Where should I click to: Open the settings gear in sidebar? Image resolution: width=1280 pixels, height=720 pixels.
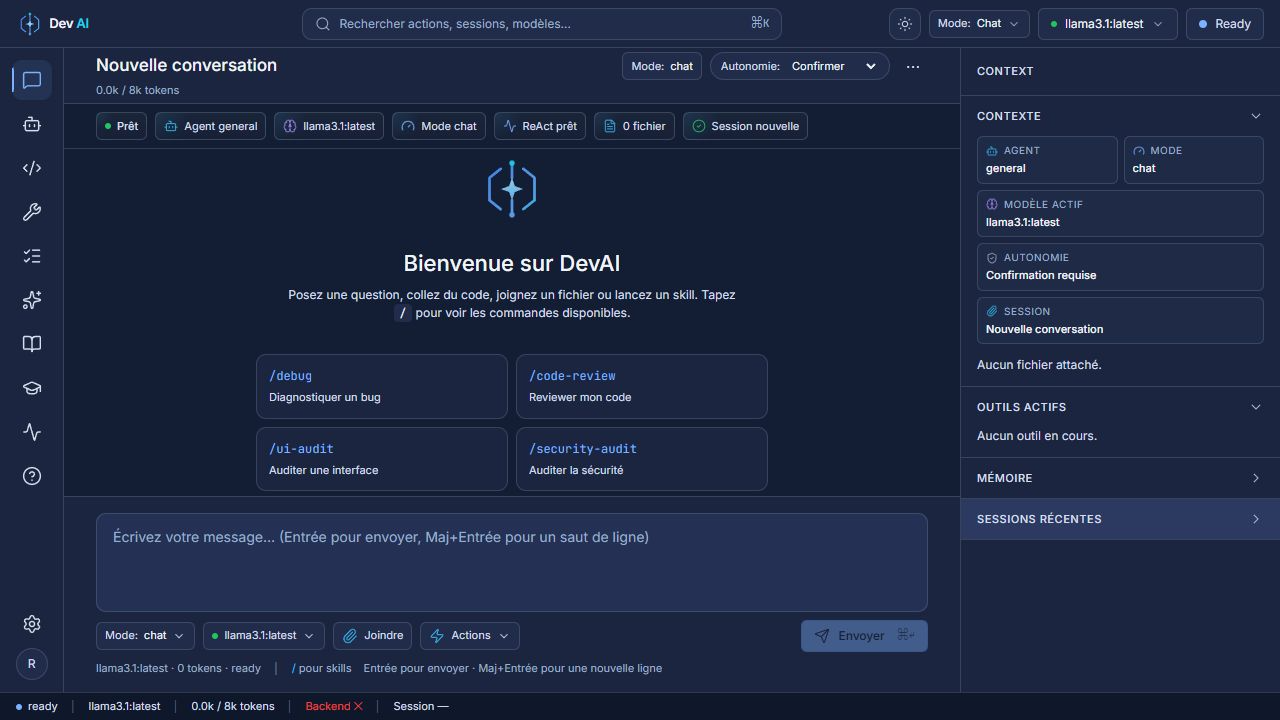(x=32, y=624)
